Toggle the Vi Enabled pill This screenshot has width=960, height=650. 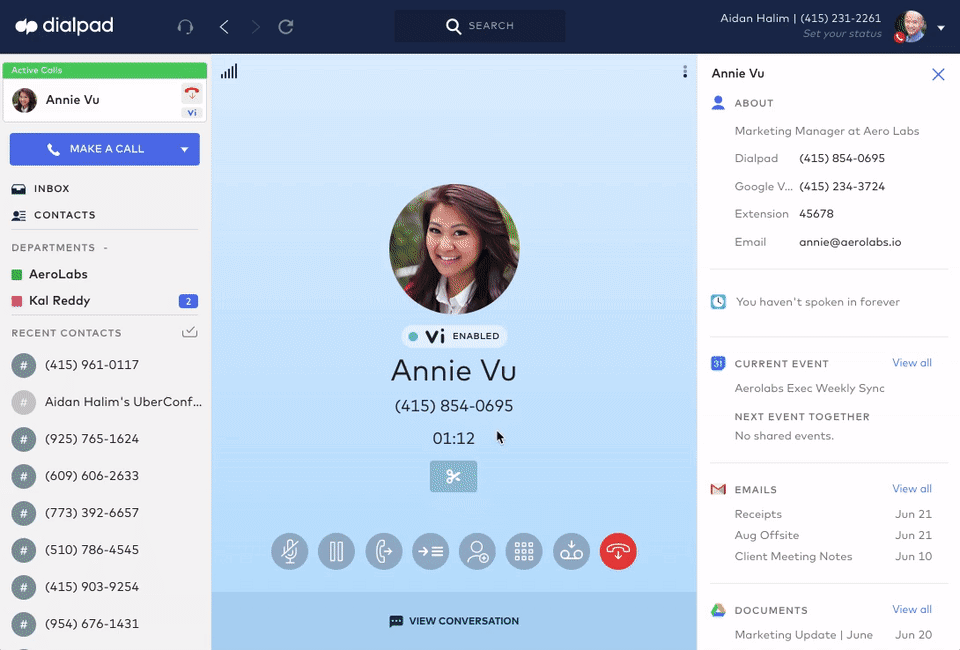tap(454, 336)
